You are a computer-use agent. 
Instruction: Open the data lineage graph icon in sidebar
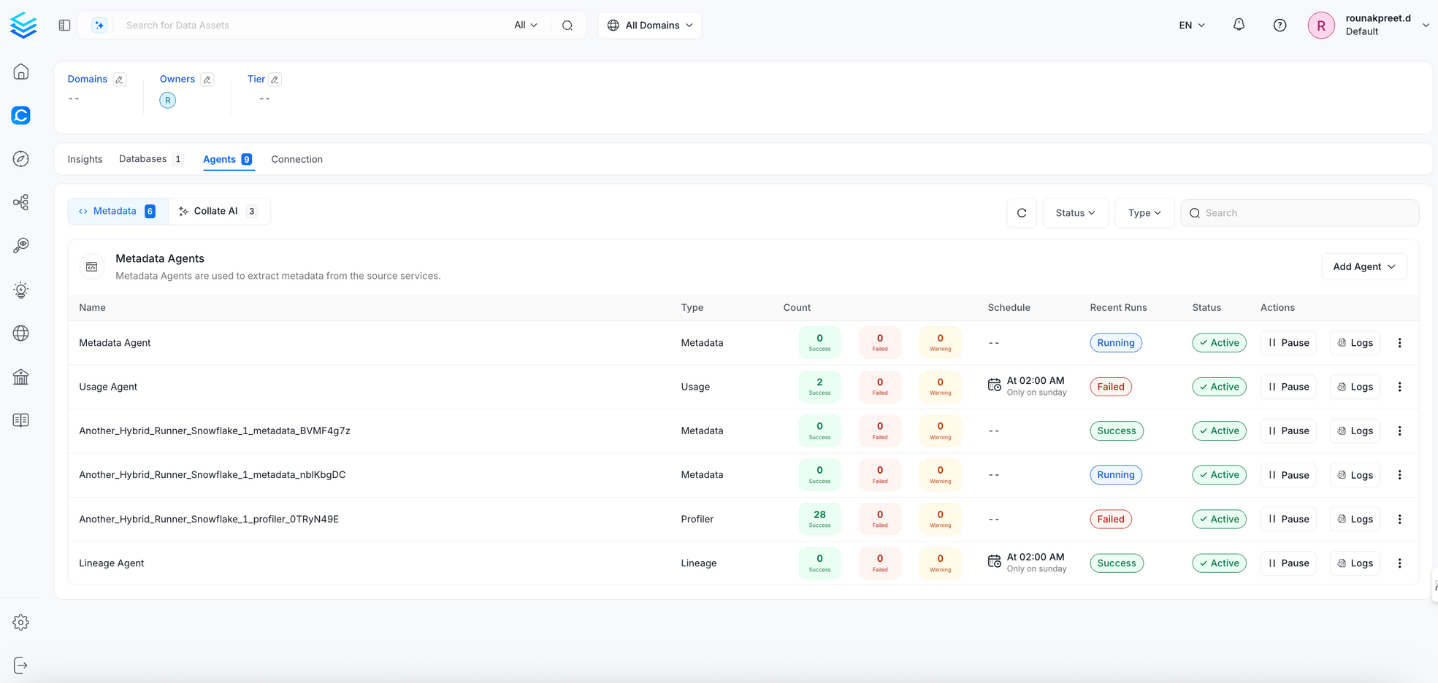tap(20, 202)
